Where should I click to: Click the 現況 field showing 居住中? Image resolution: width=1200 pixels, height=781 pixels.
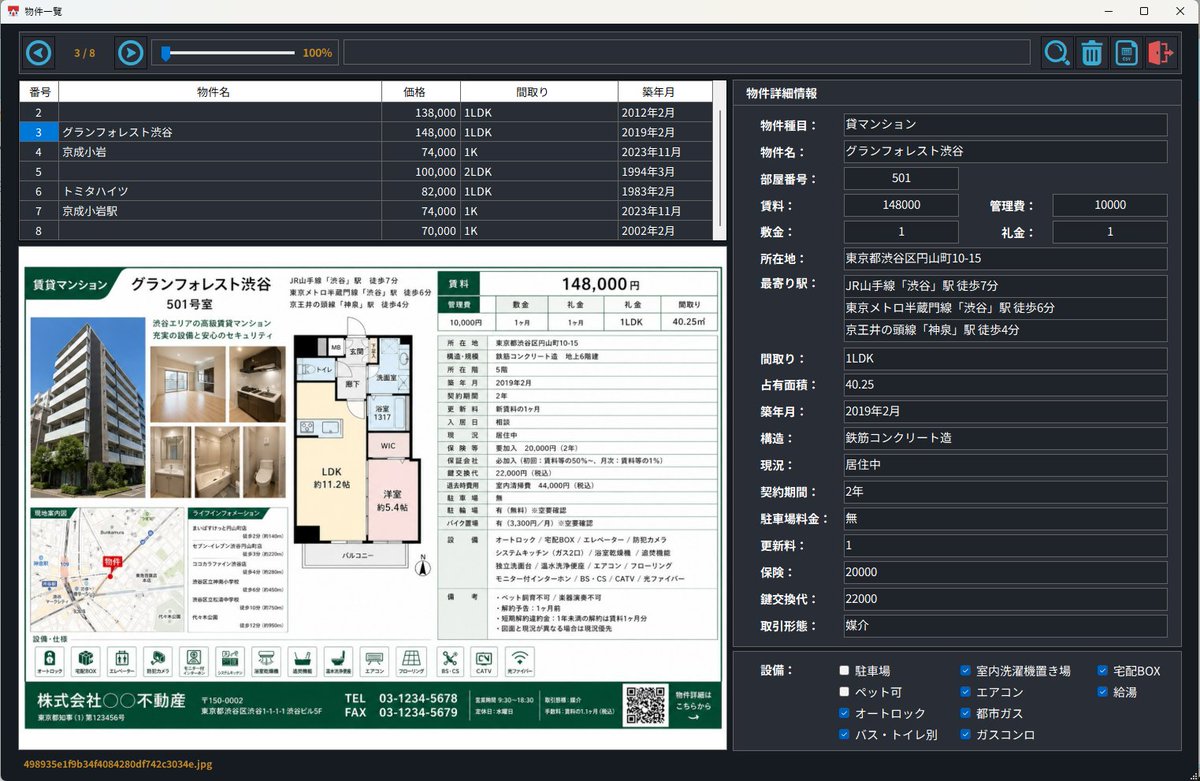point(1005,465)
